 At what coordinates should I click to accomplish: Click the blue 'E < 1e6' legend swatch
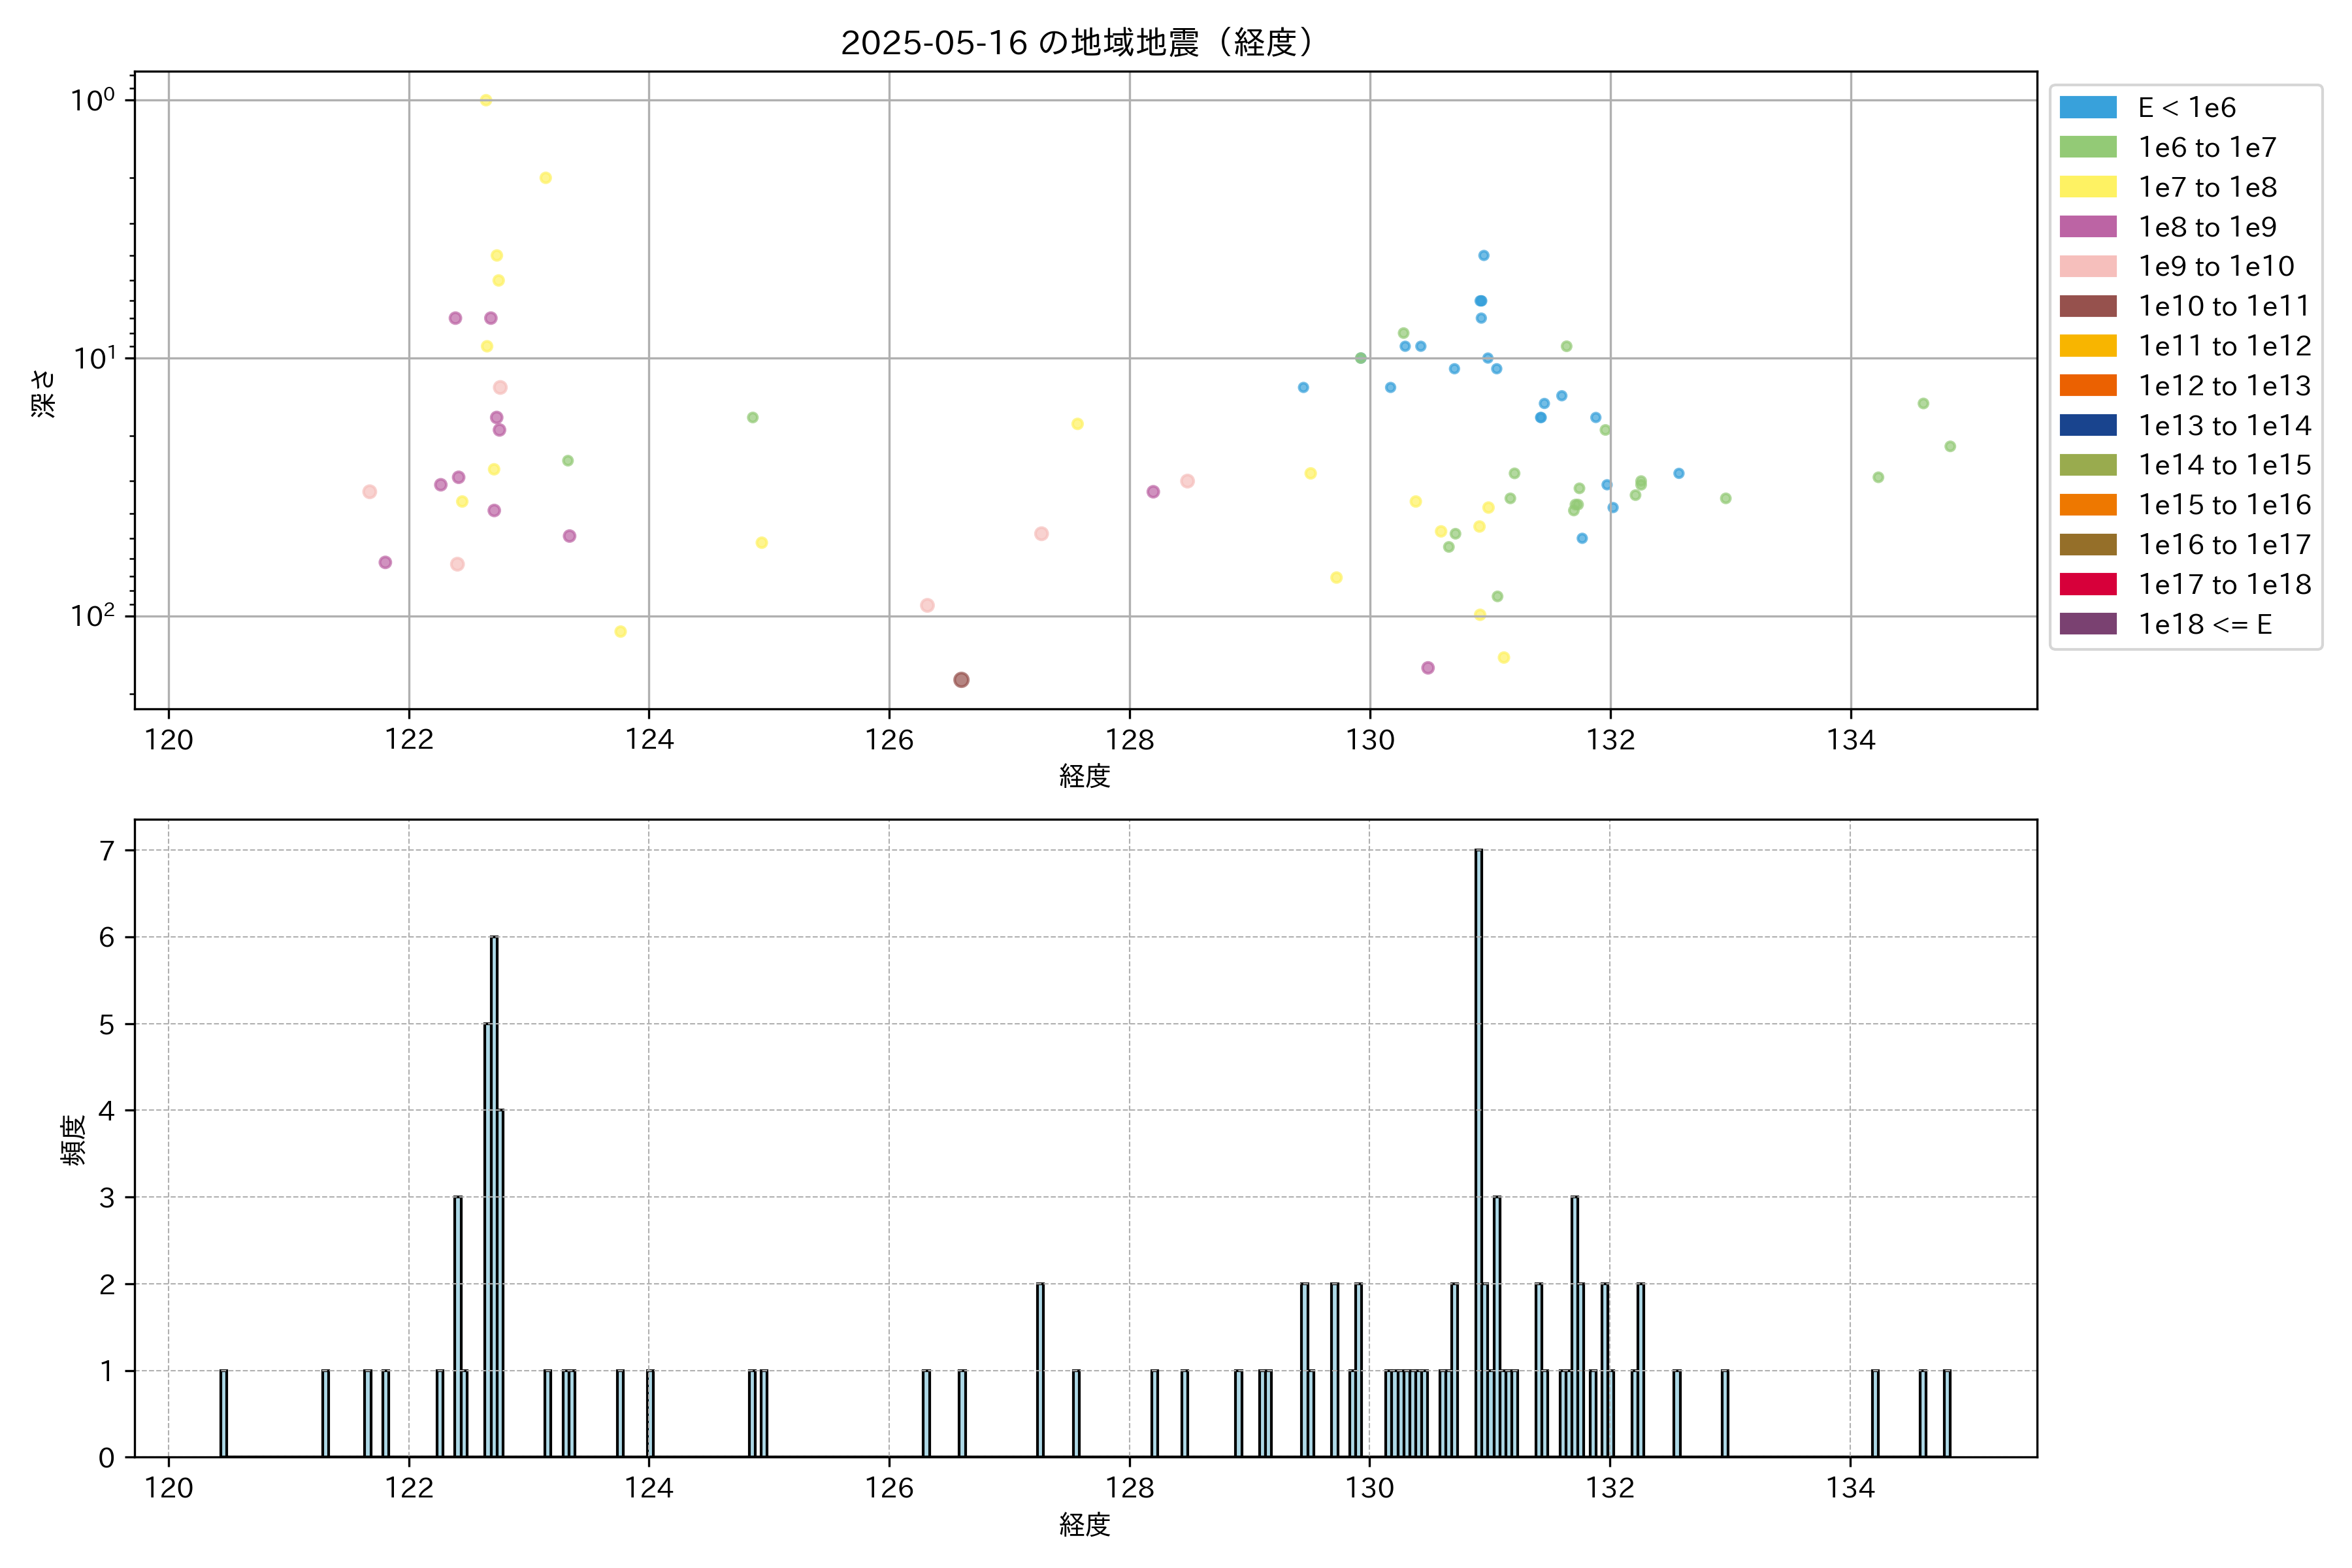[x=2087, y=108]
